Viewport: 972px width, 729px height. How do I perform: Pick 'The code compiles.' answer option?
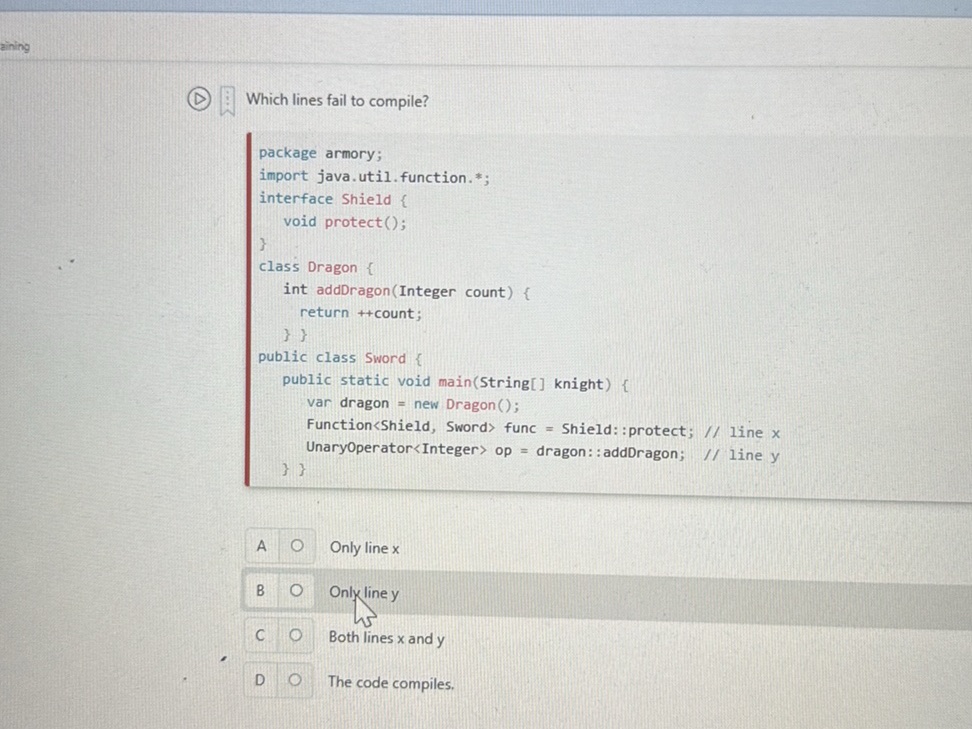pyautogui.click(x=391, y=683)
